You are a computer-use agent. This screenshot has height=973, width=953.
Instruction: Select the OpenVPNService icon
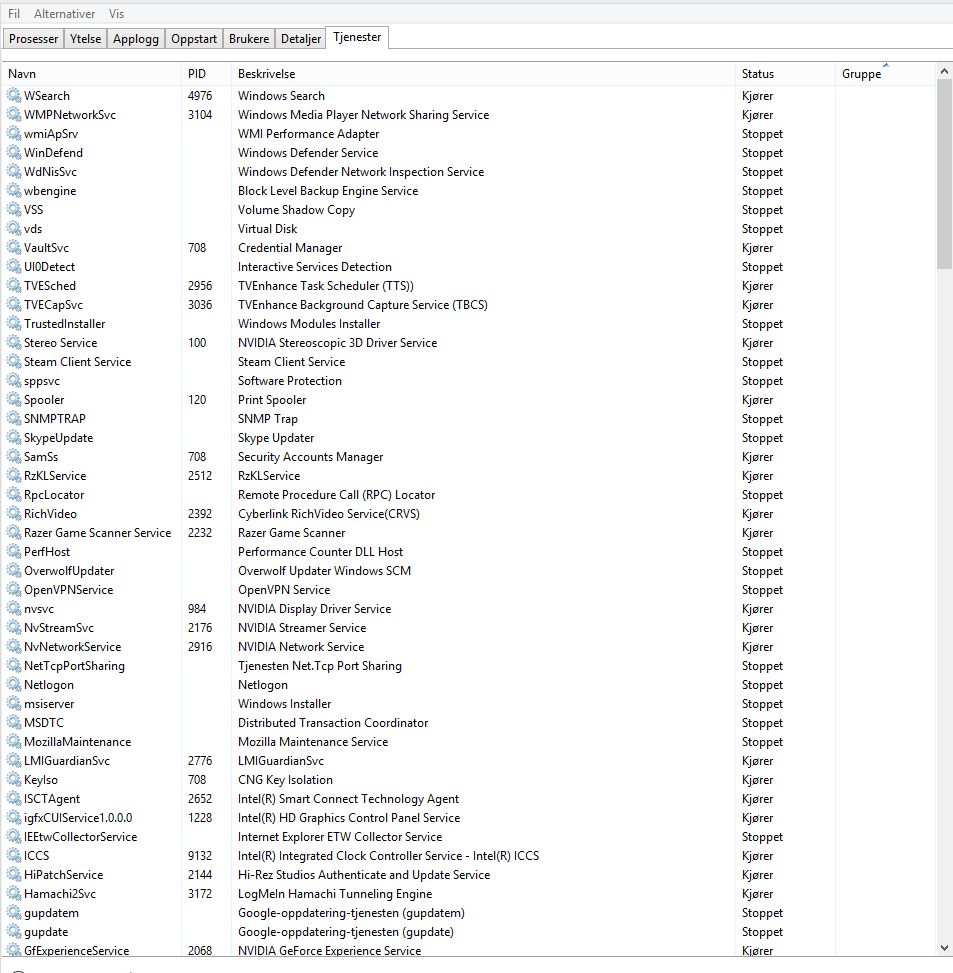tap(14, 590)
